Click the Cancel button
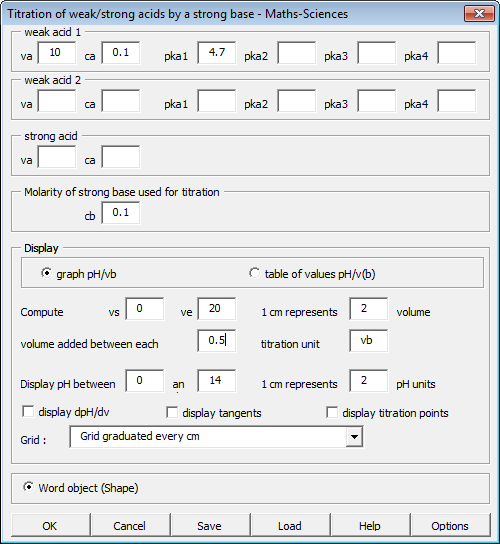 [130, 526]
